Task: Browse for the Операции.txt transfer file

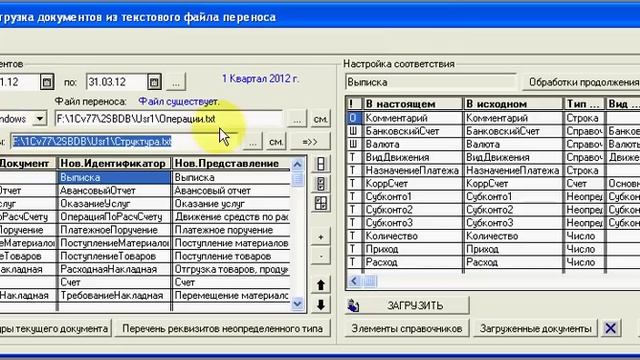Action: [297, 119]
